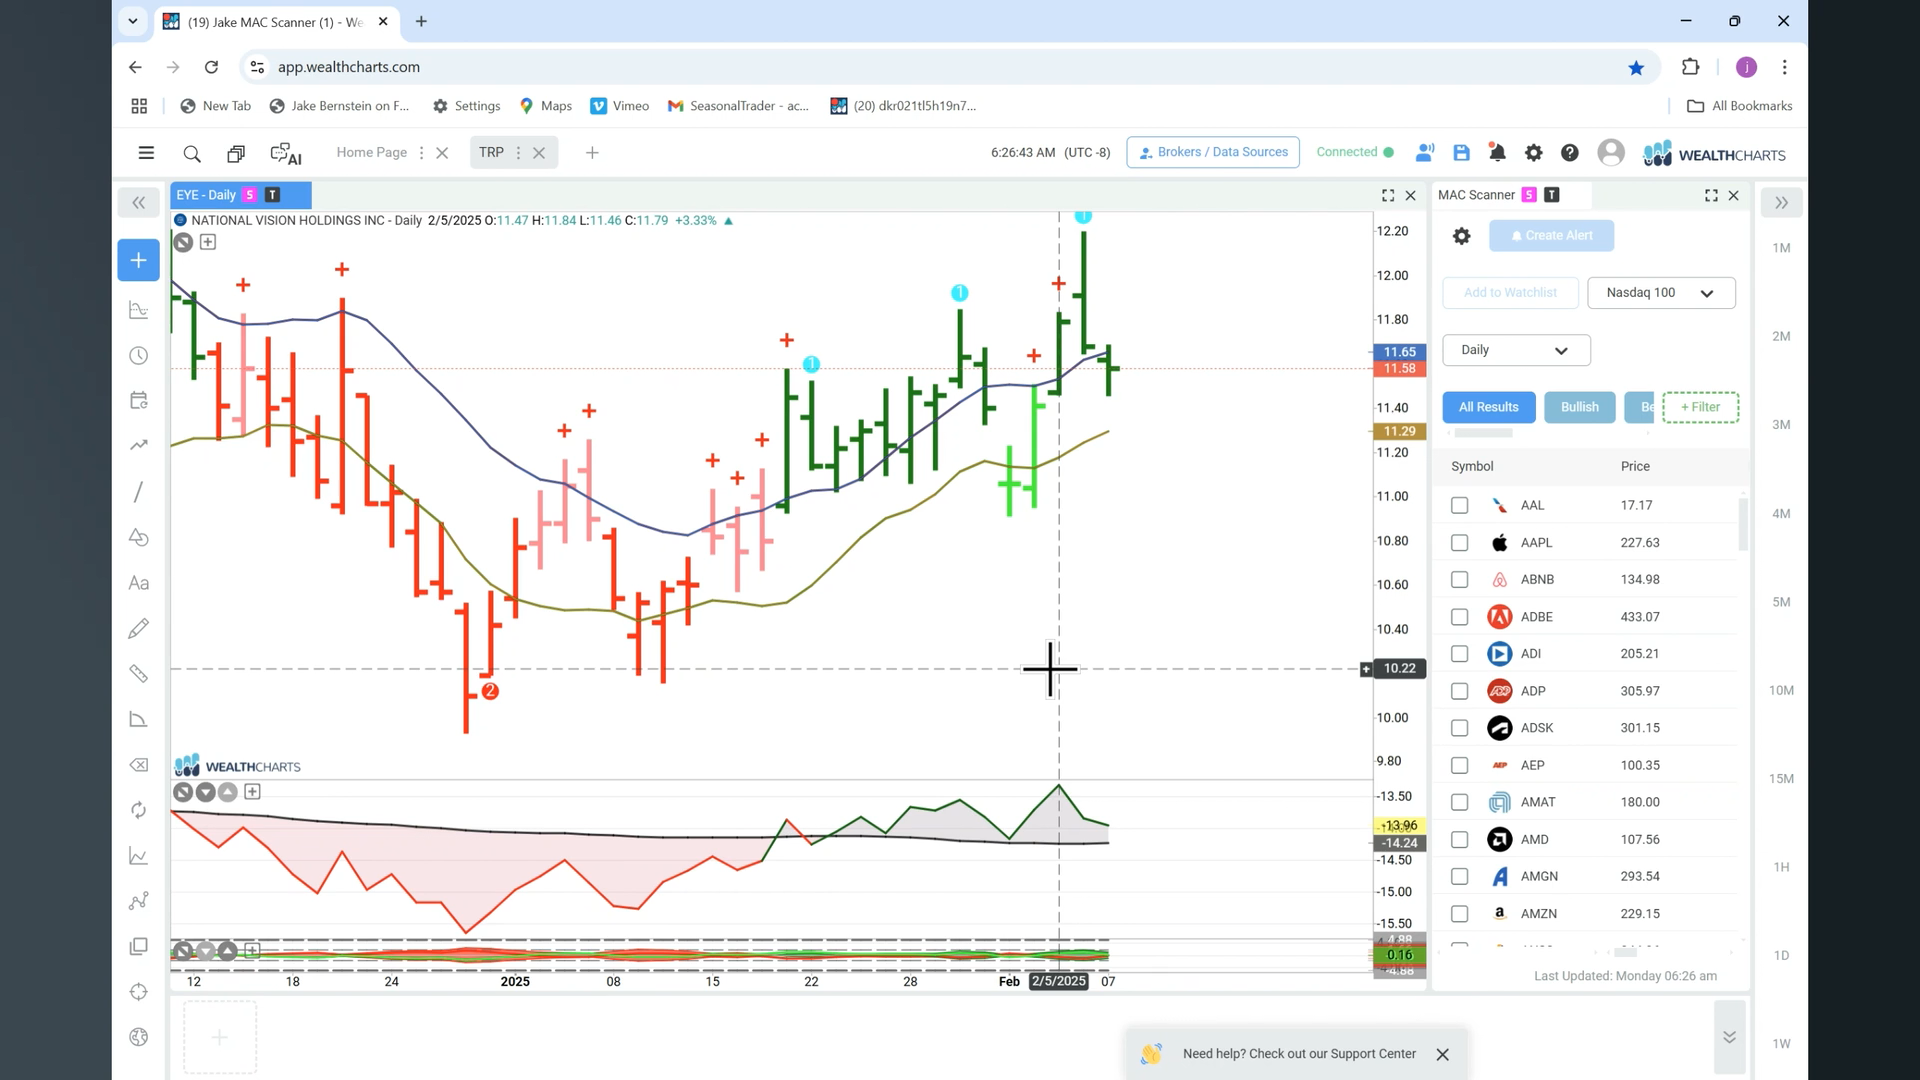
Task: Select the 1H timeframe shortcut
Action: [1781, 867]
